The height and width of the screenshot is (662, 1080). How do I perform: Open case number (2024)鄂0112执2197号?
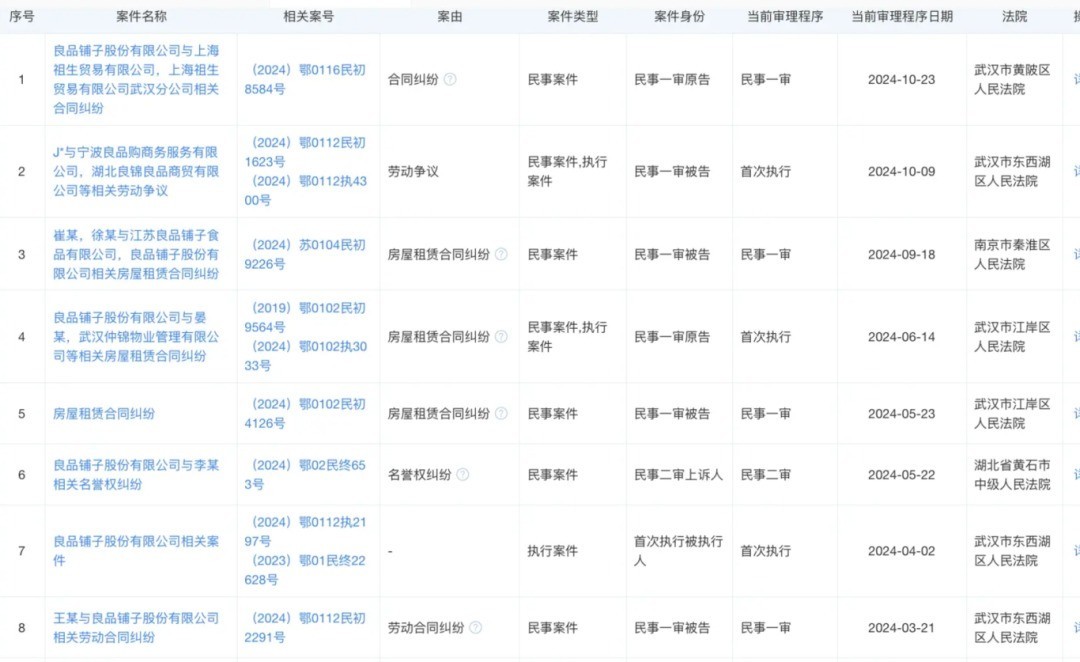tap(305, 532)
